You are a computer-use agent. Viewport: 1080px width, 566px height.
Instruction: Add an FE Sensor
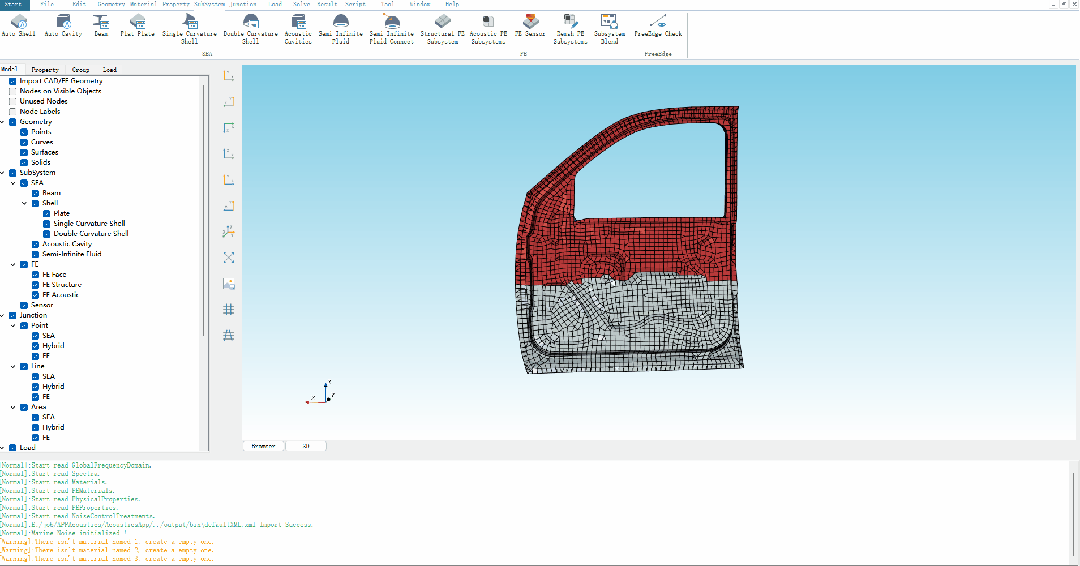[530, 26]
